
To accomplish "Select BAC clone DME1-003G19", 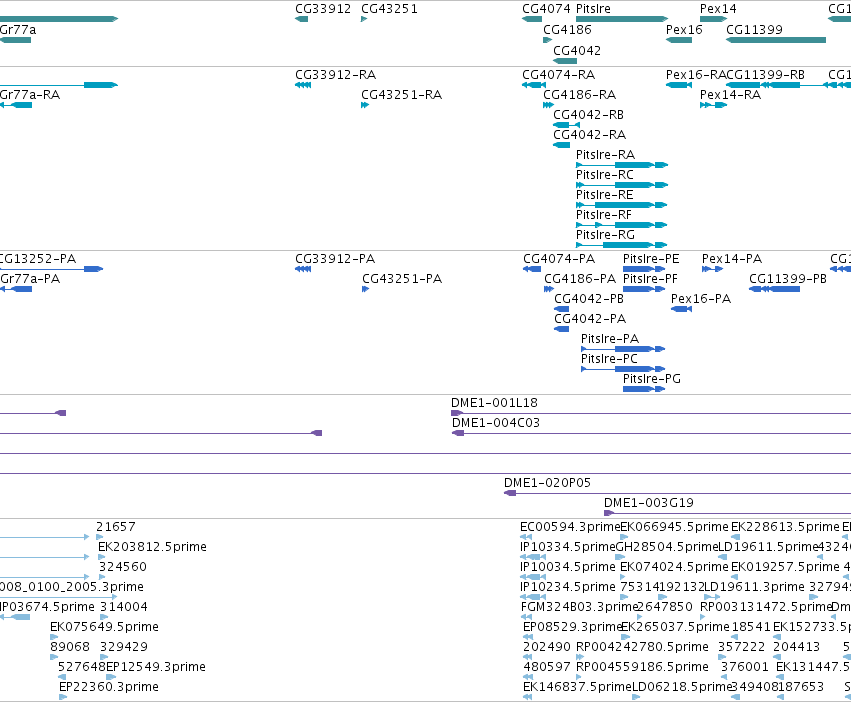I will (649, 503).
